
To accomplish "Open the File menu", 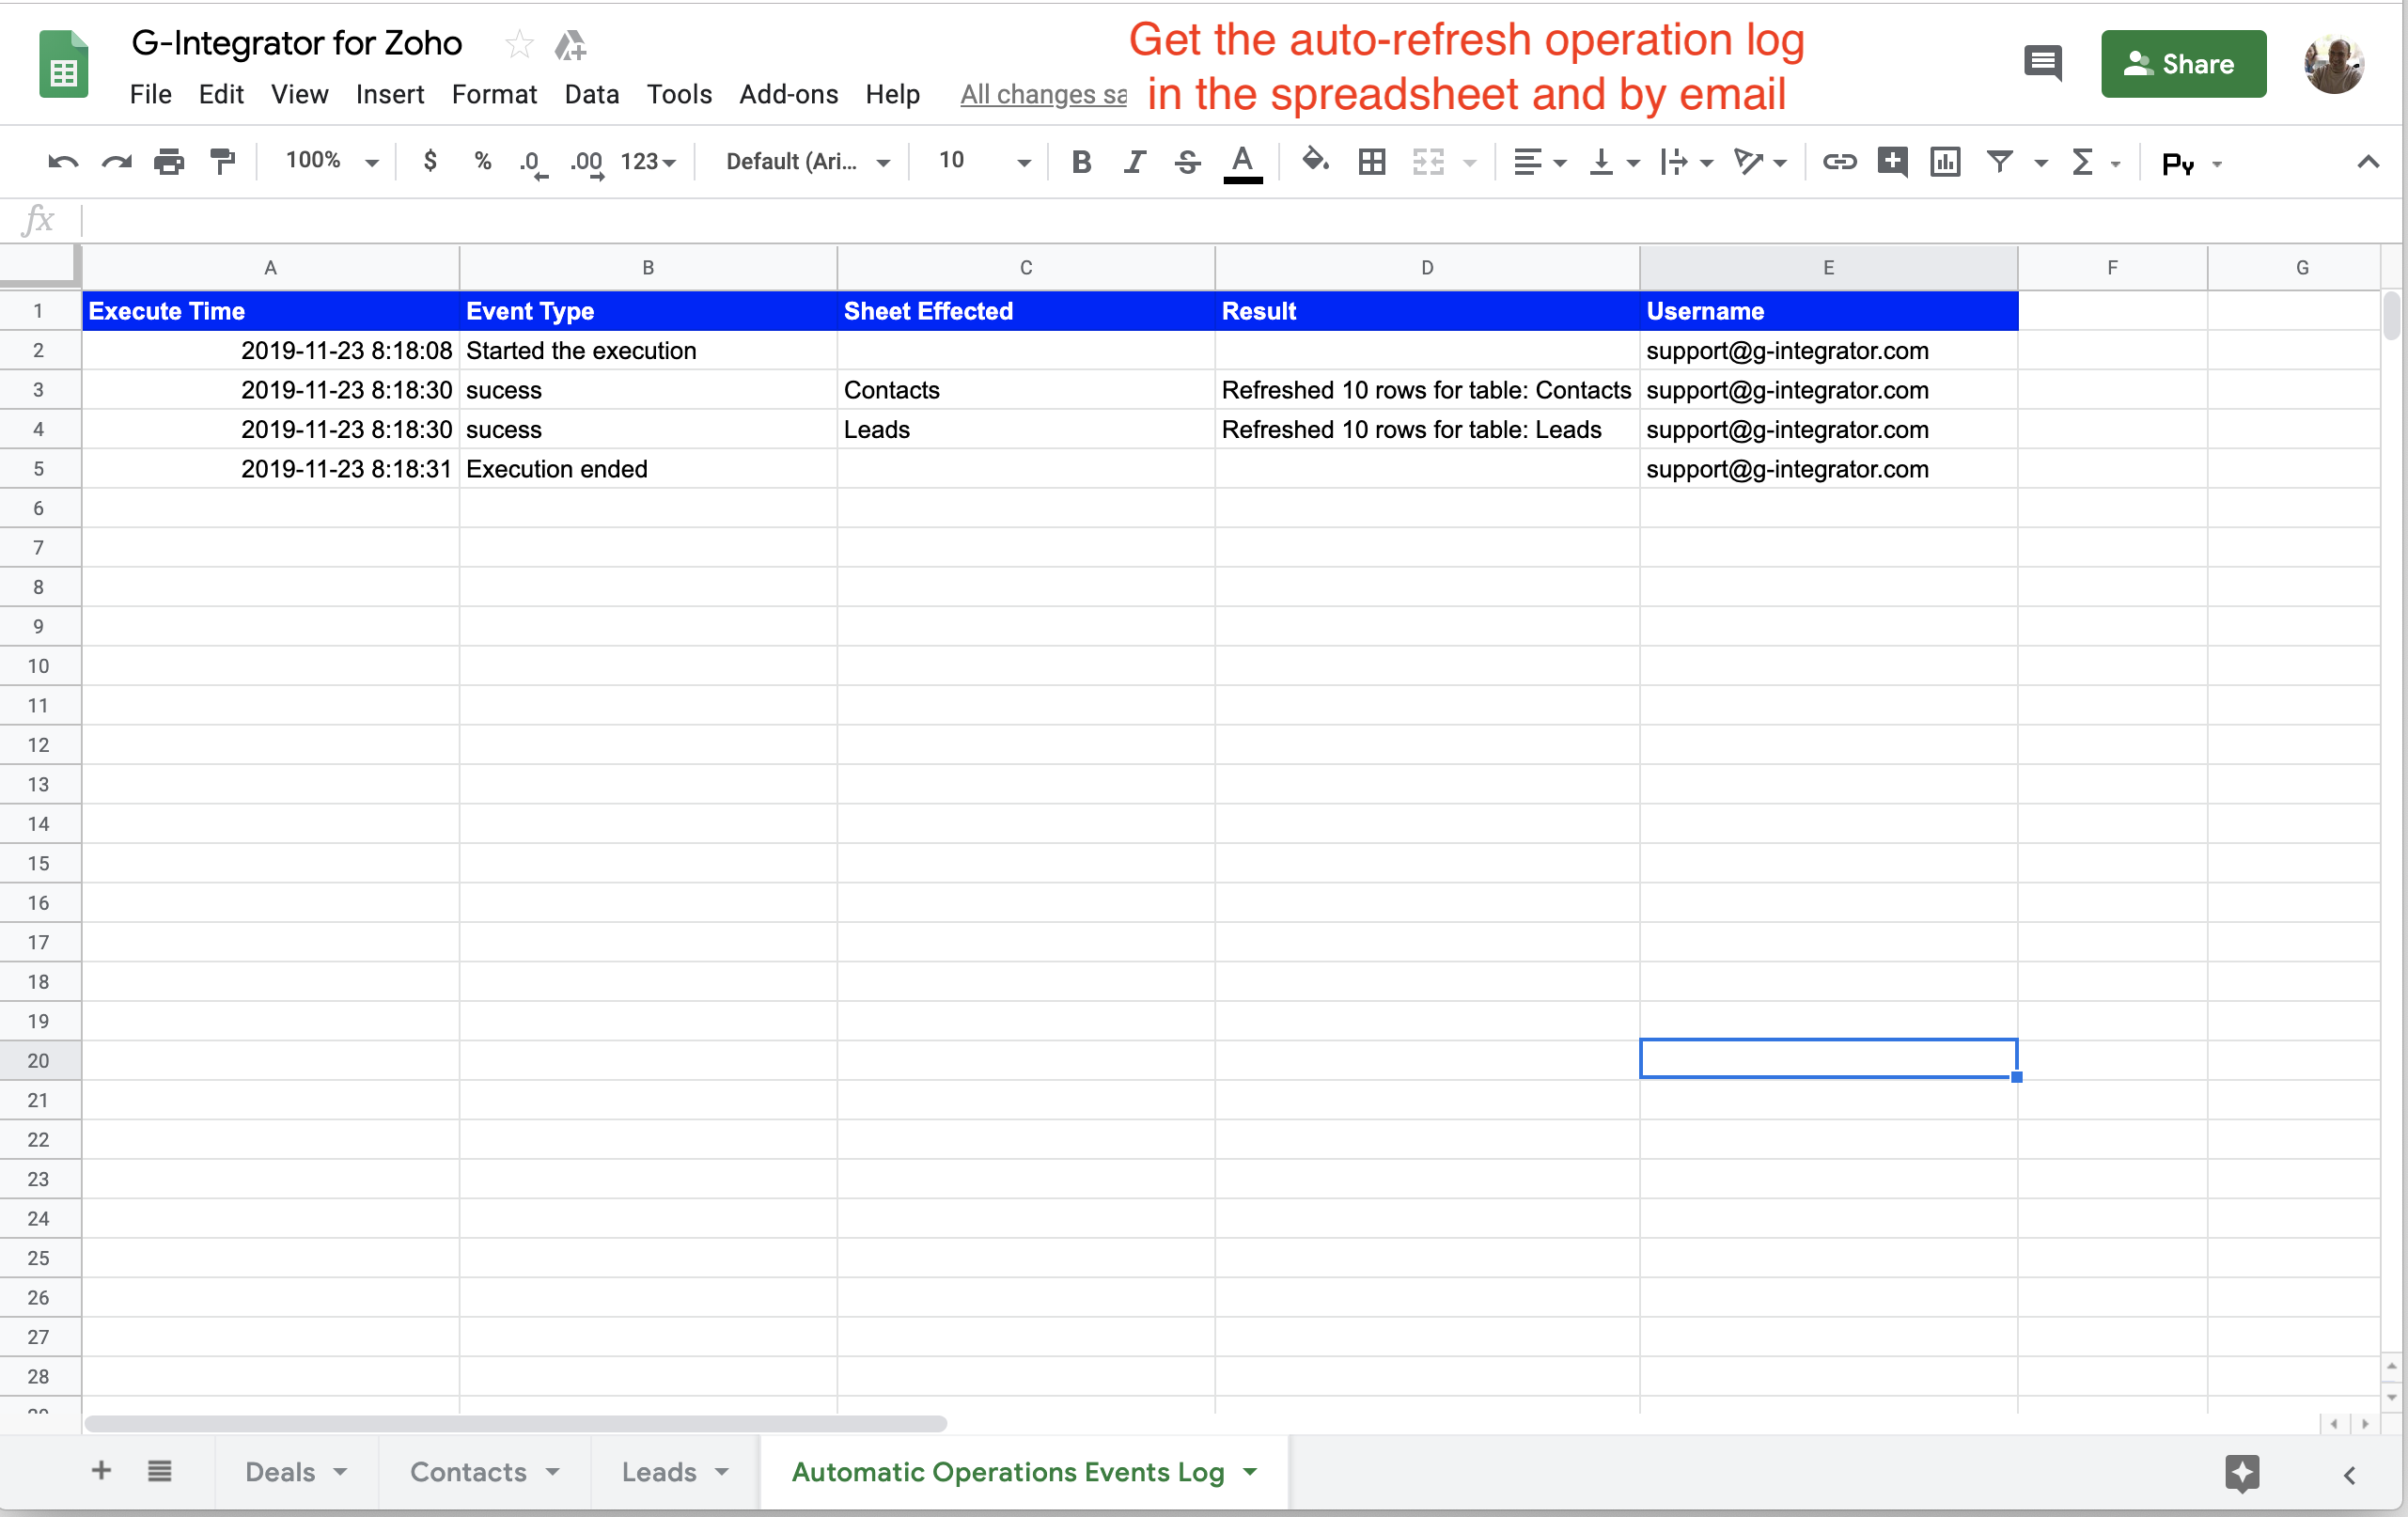I will (x=151, y=94).
